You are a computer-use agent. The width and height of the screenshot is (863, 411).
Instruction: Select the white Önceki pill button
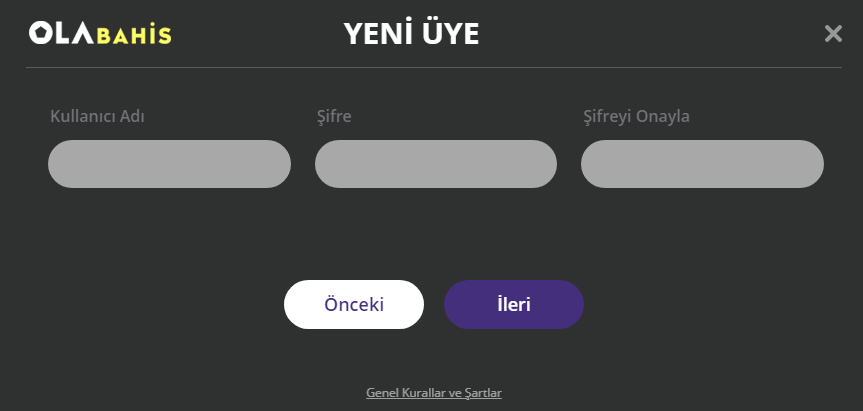pyautogui.click(x=354, y=304)
